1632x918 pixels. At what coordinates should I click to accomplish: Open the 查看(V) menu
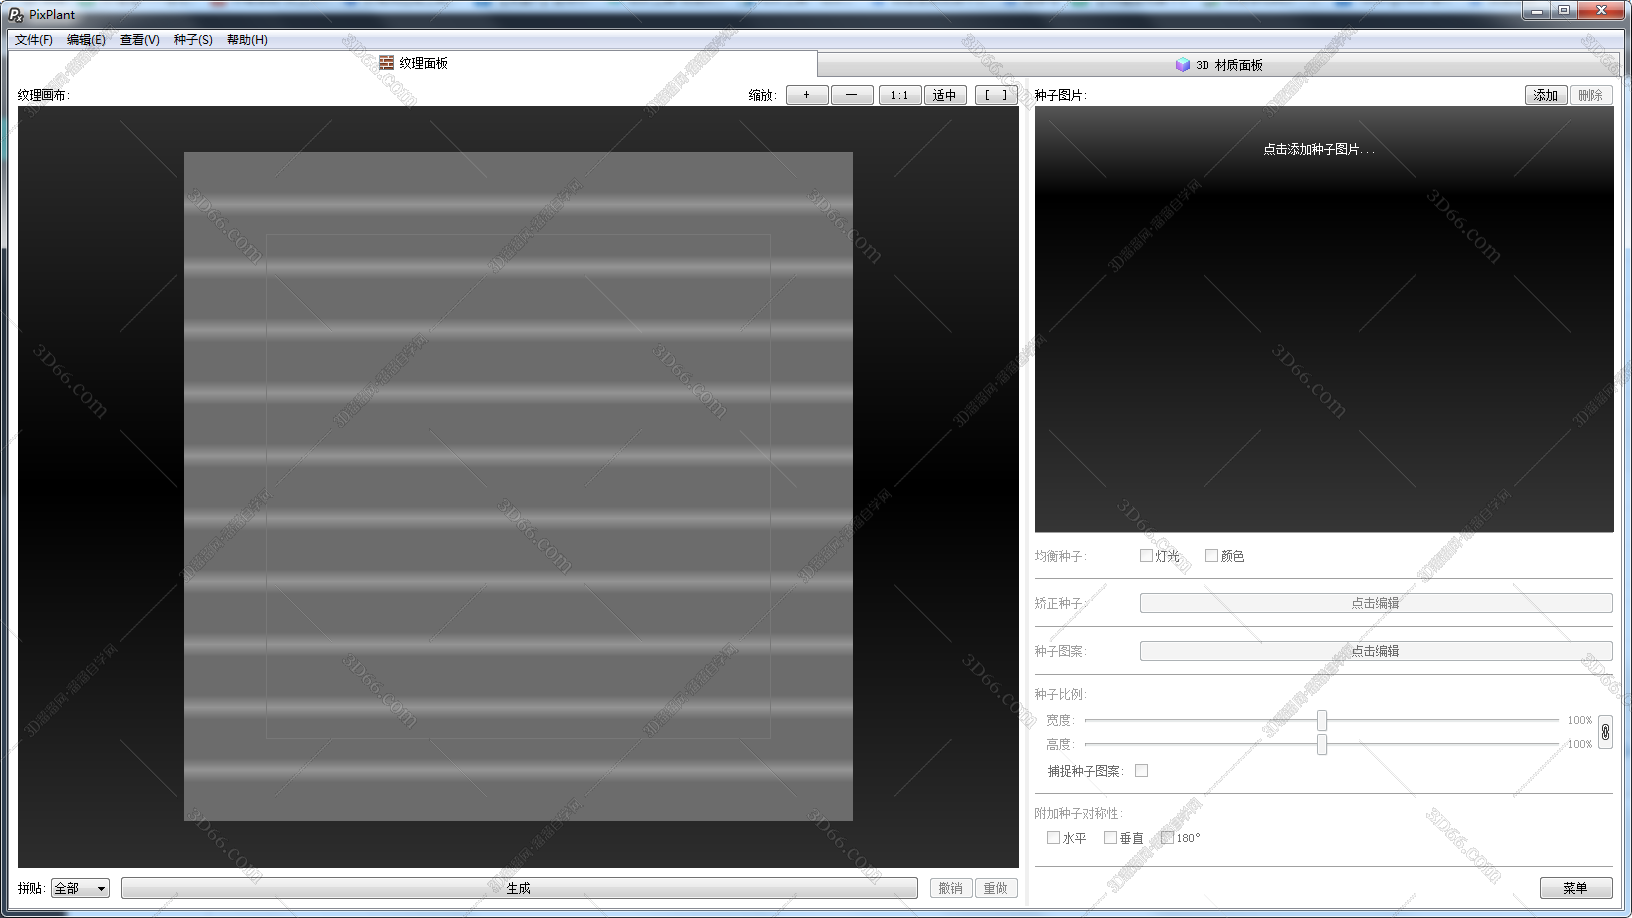tap(139, 40)
